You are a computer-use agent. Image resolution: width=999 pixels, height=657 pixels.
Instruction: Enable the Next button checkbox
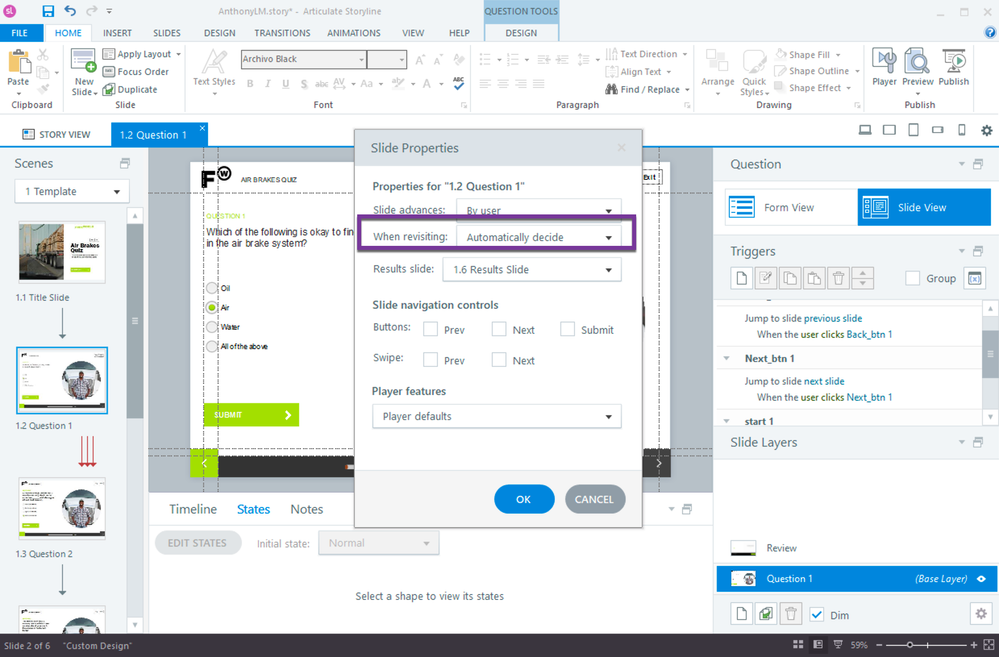click(x=499, y=329)
